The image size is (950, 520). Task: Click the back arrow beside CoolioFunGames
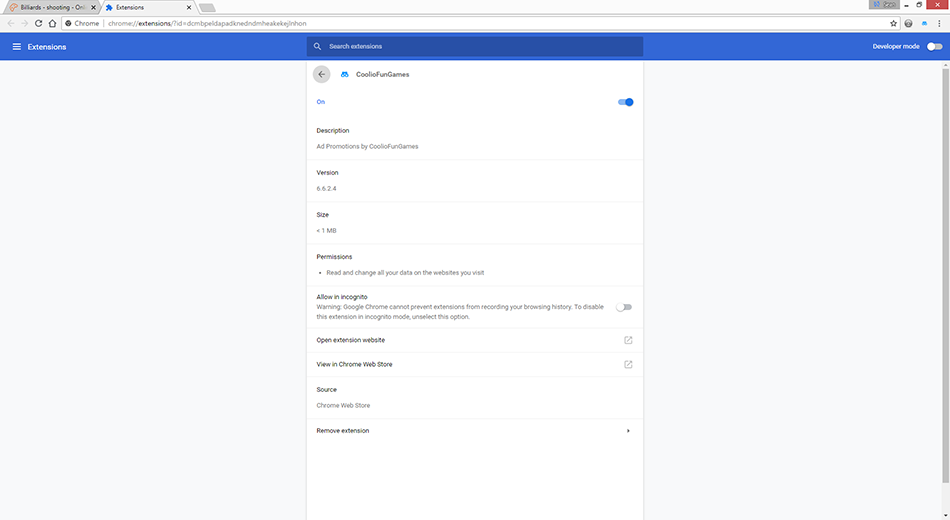tap(321, 74)
